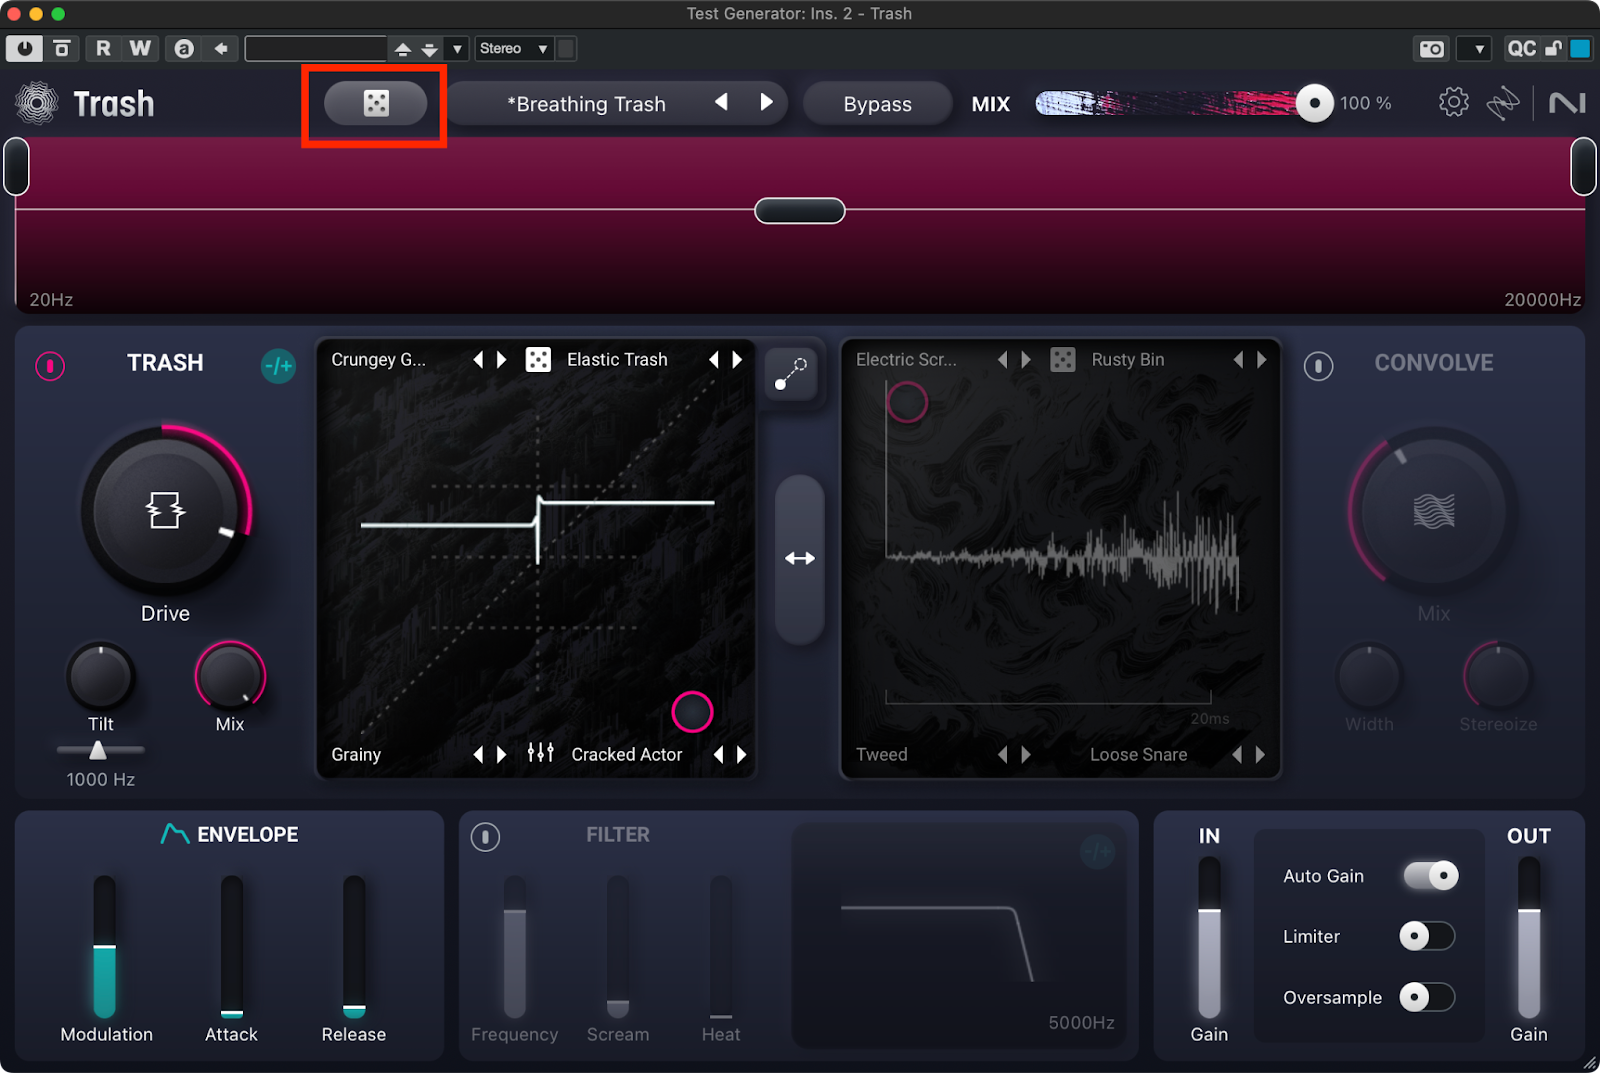Click the ENVELOPE follower icon
This screenshot has width=1600, height=1073.
175,834
